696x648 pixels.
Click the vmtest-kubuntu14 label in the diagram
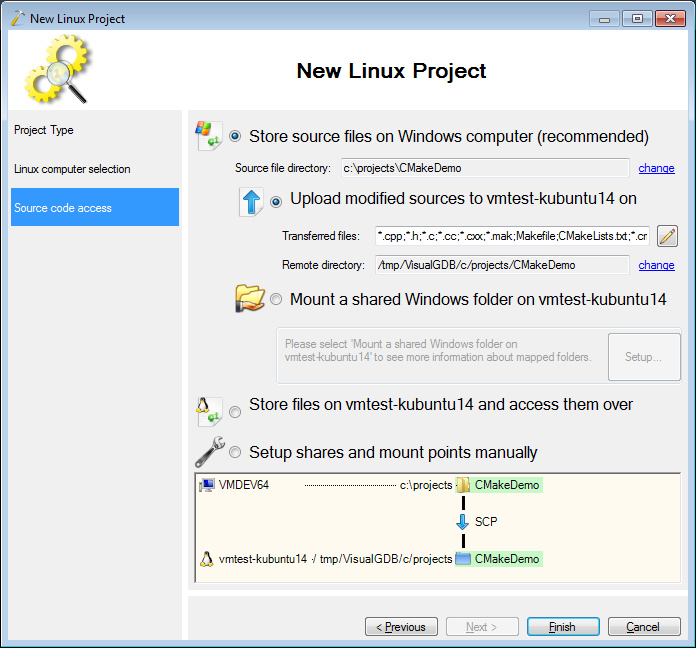pos(263,559)
